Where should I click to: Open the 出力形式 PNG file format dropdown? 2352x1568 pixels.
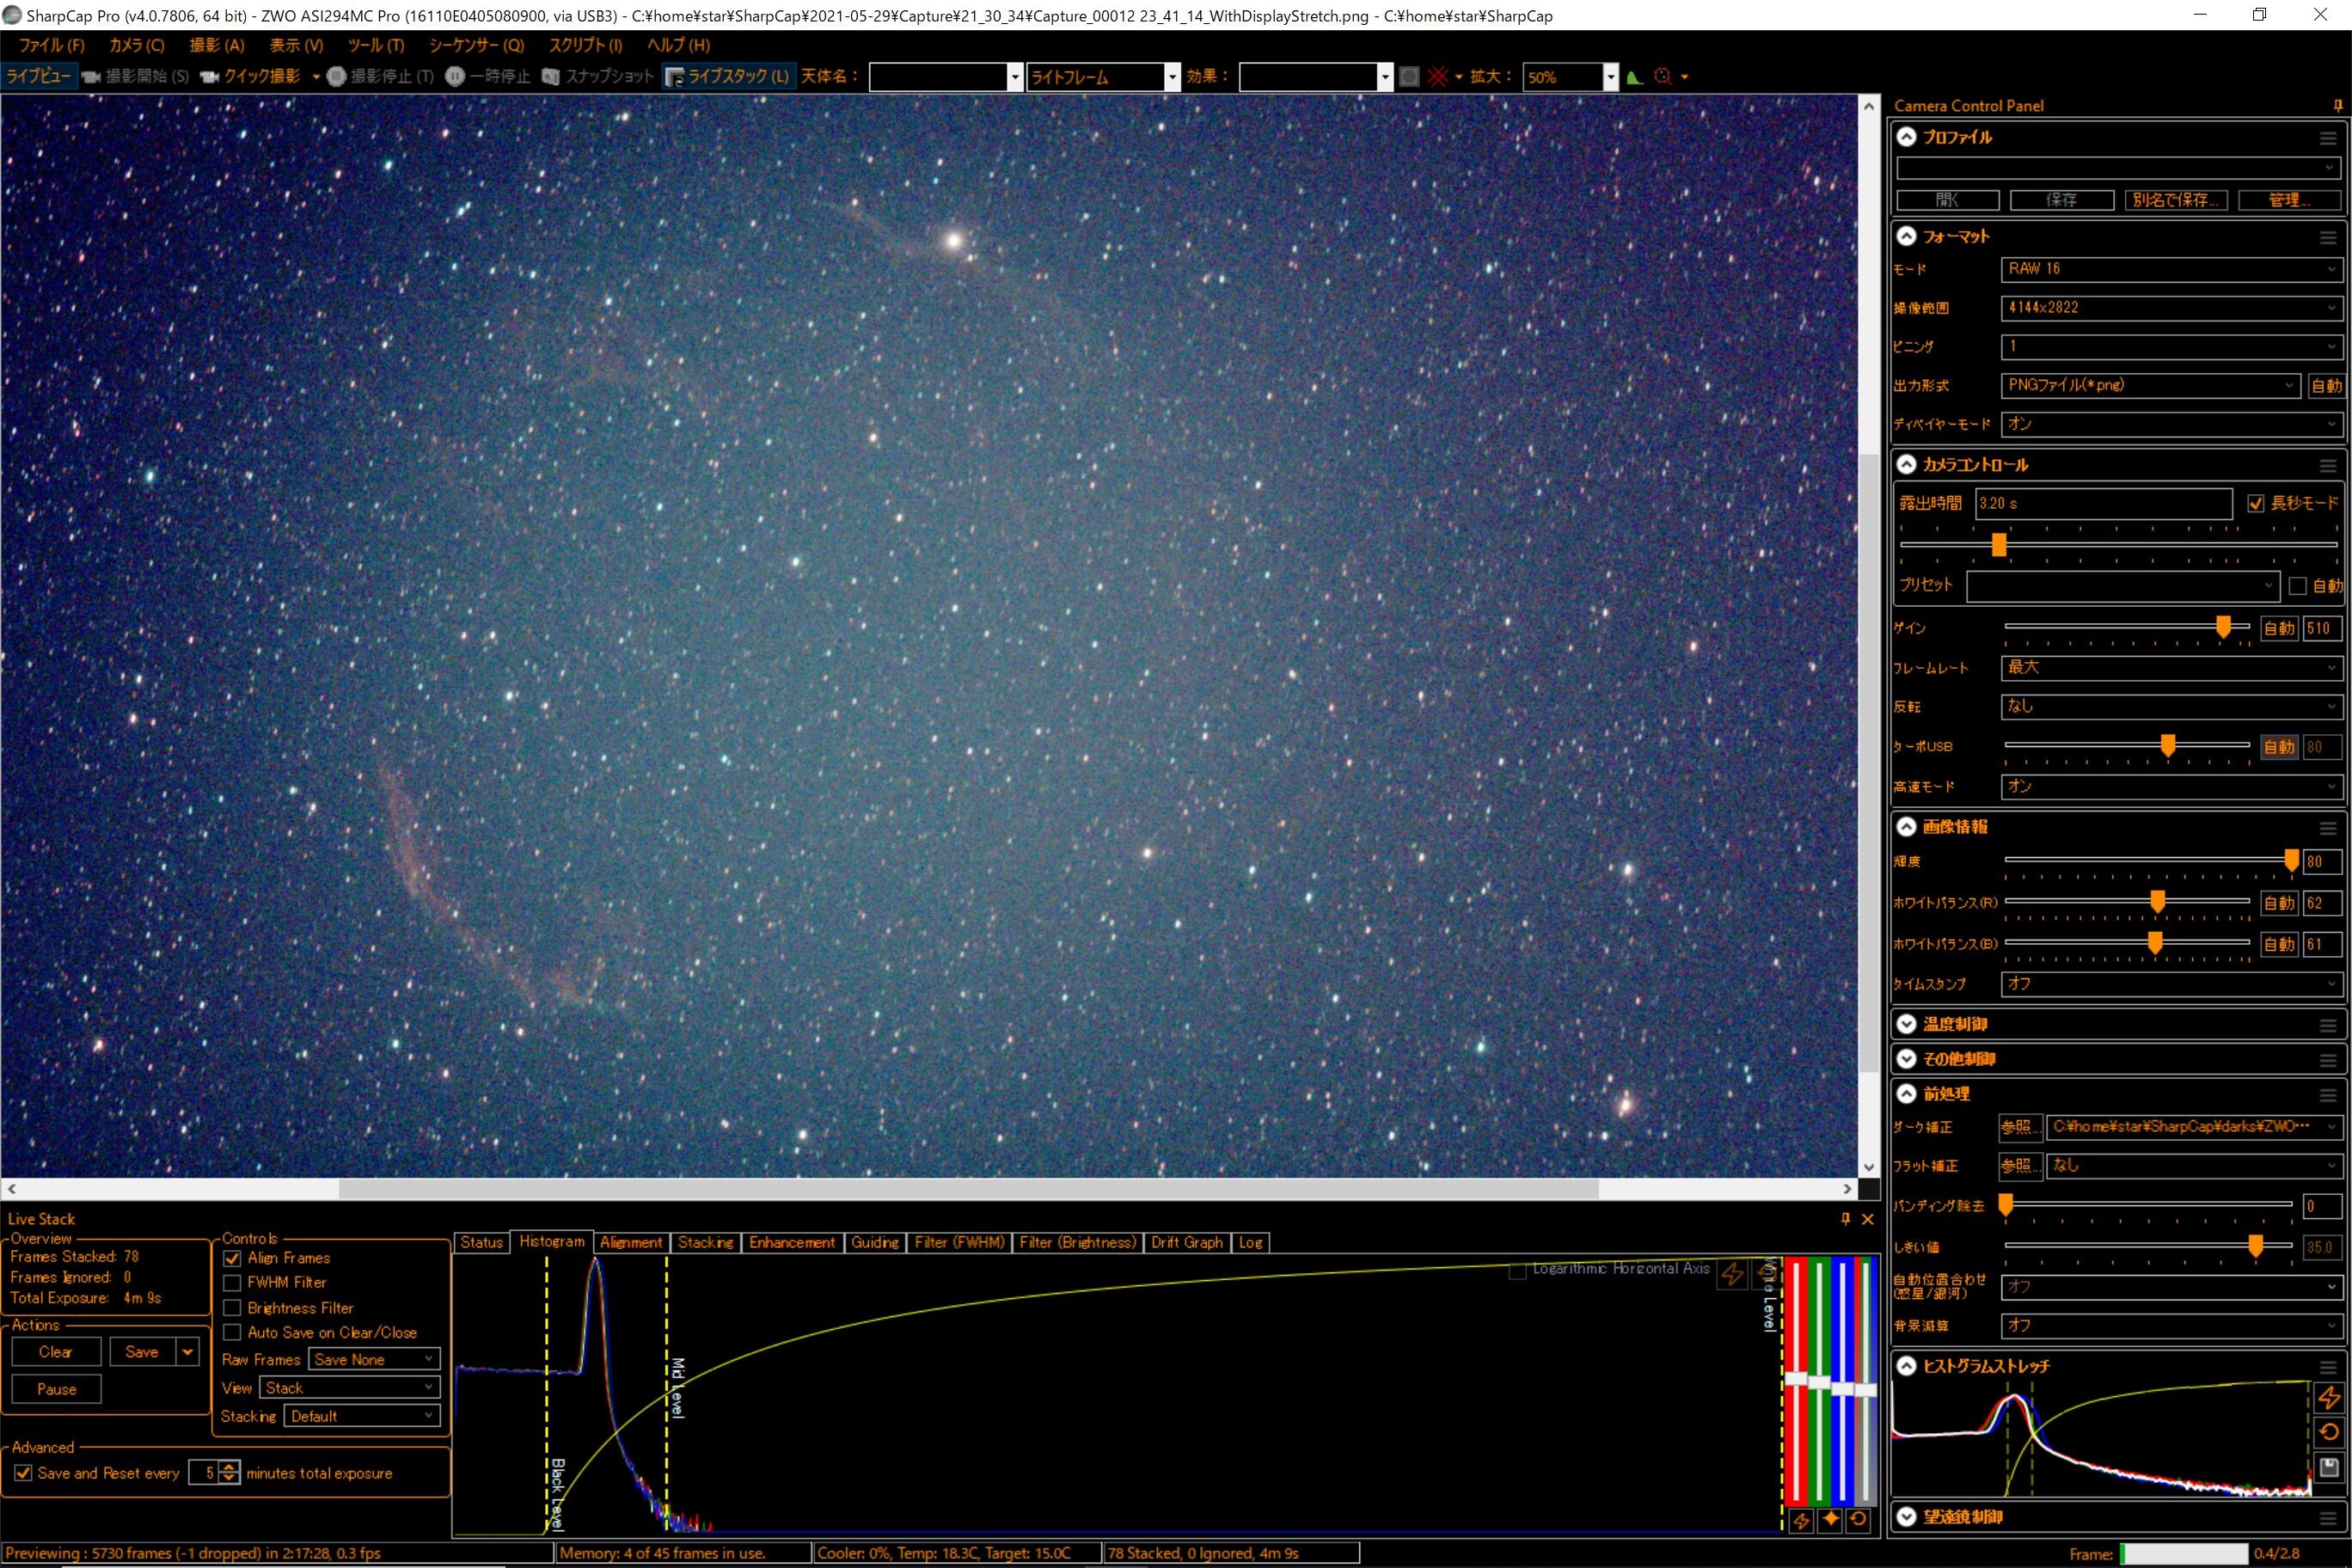(x=2150, y=385)
